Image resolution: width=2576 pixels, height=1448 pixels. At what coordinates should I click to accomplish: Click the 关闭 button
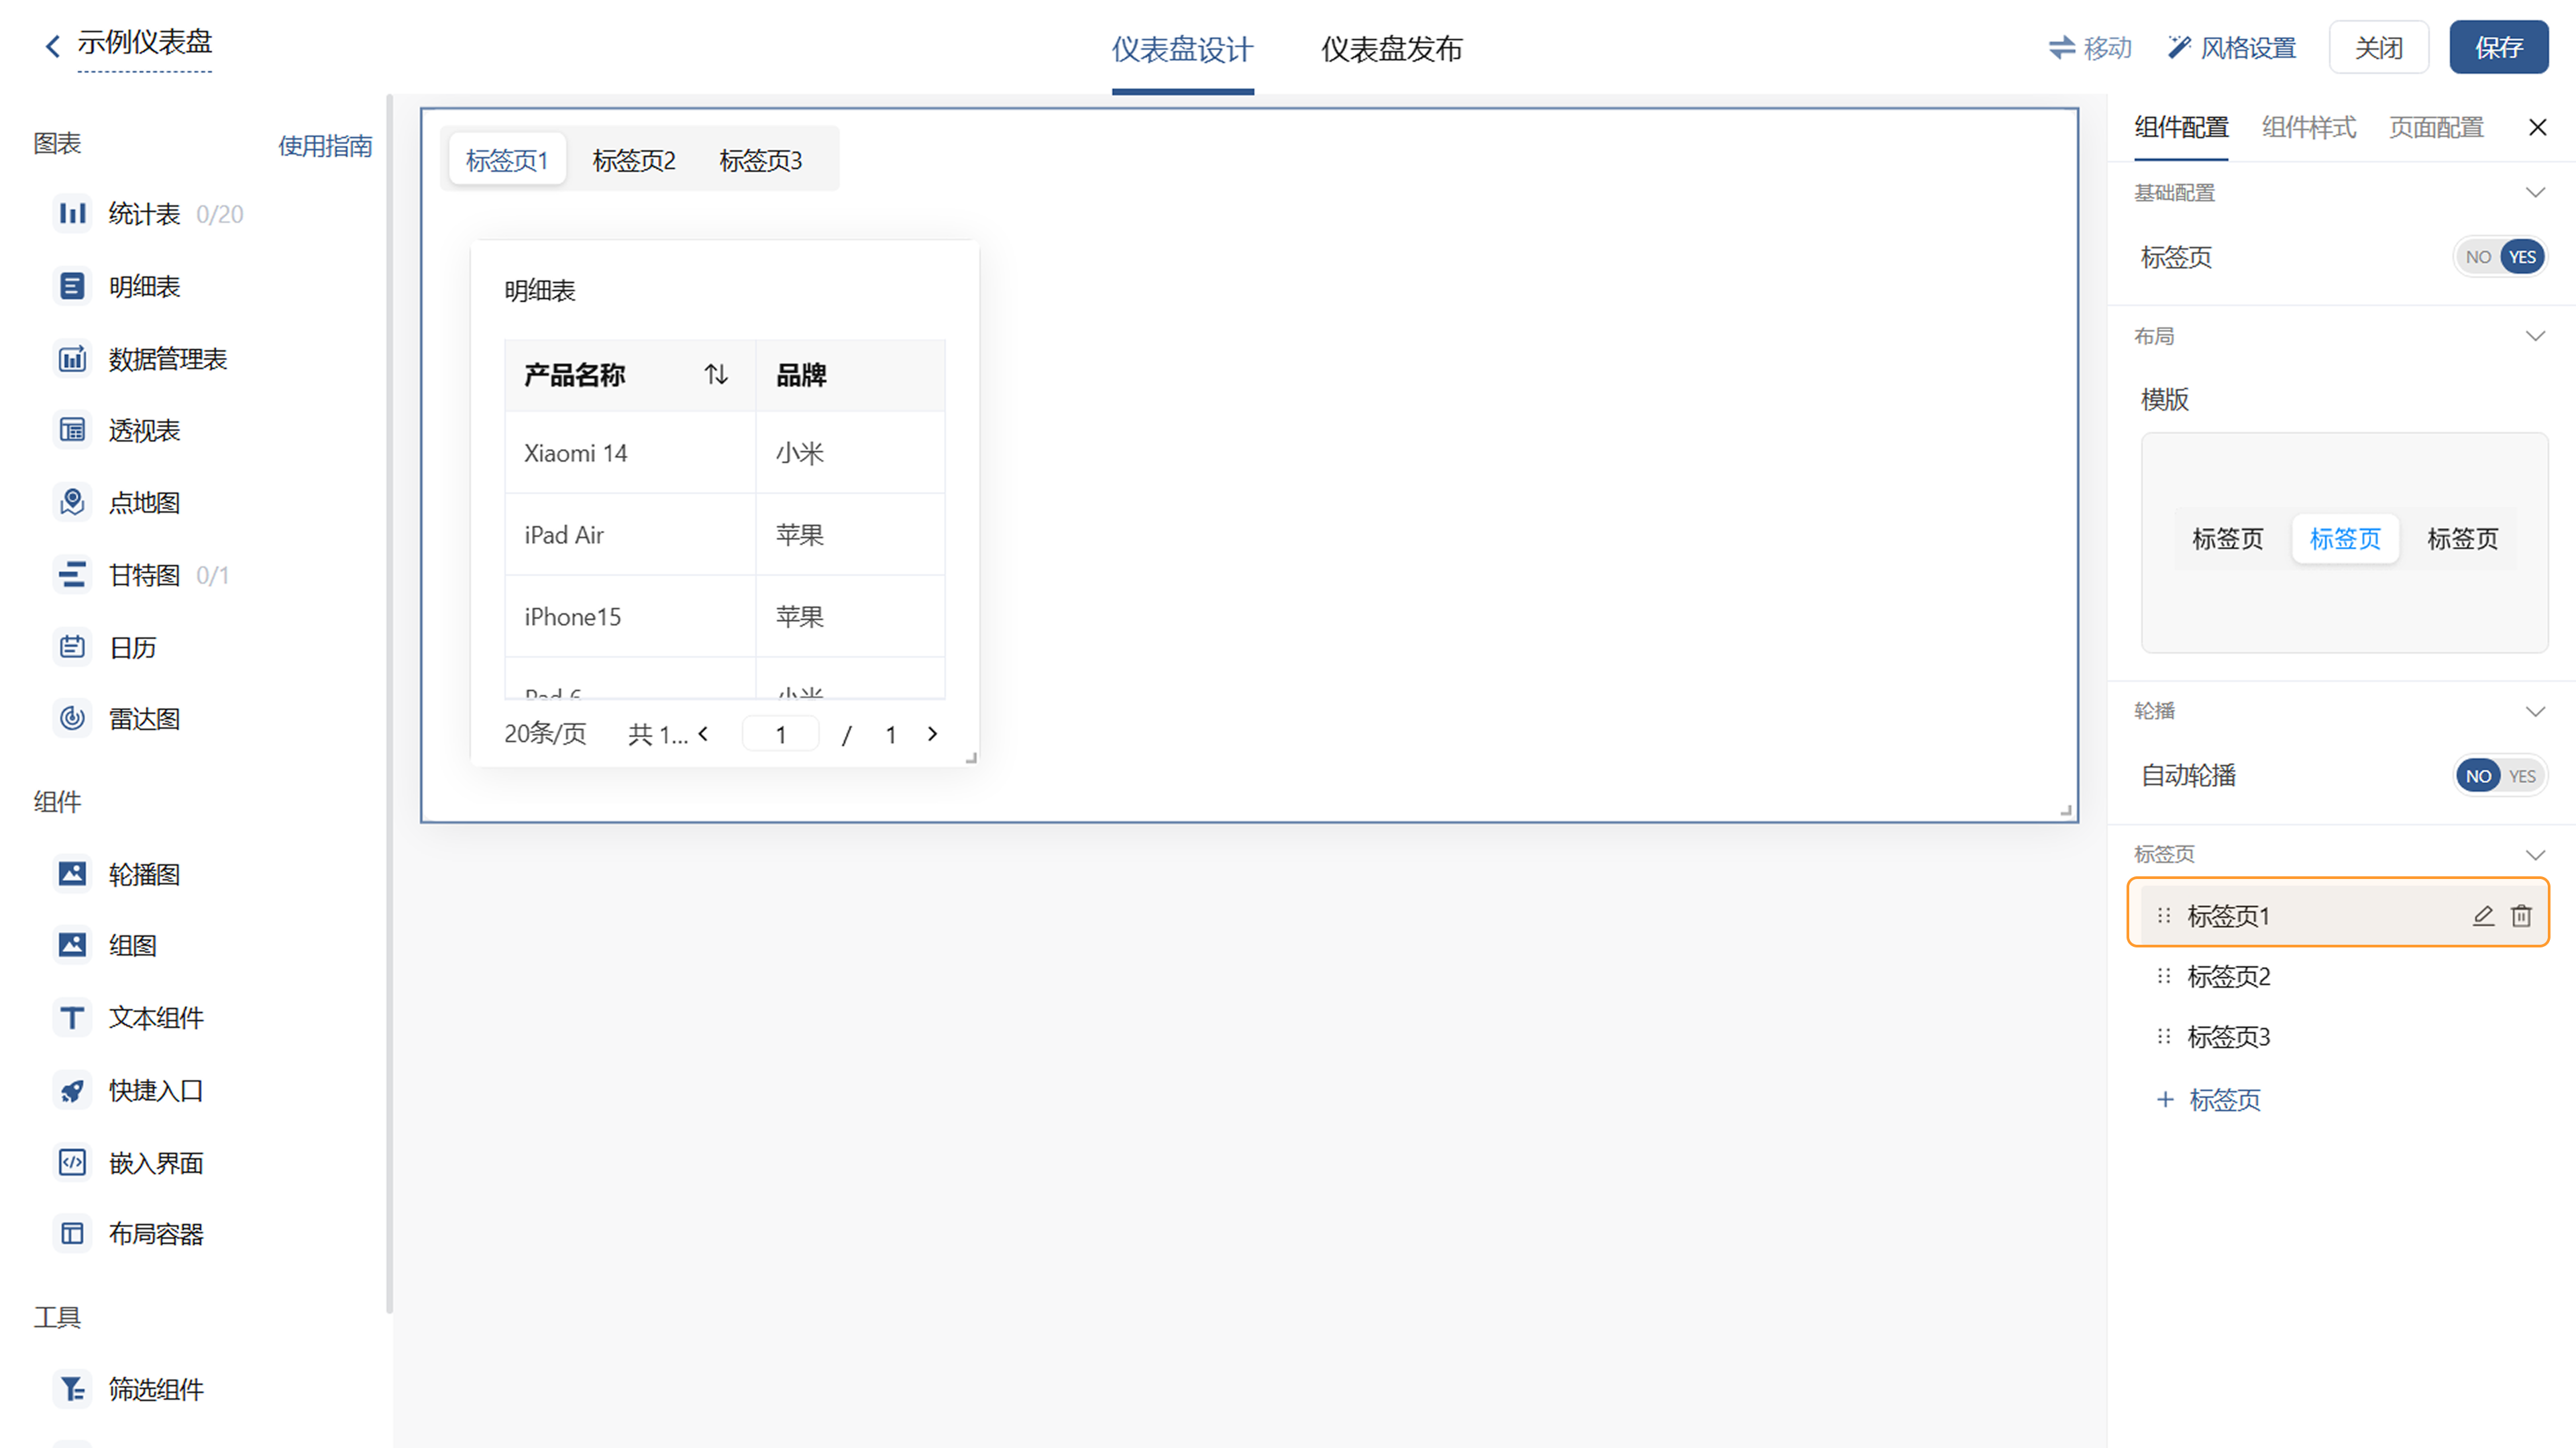(2378, 47)
